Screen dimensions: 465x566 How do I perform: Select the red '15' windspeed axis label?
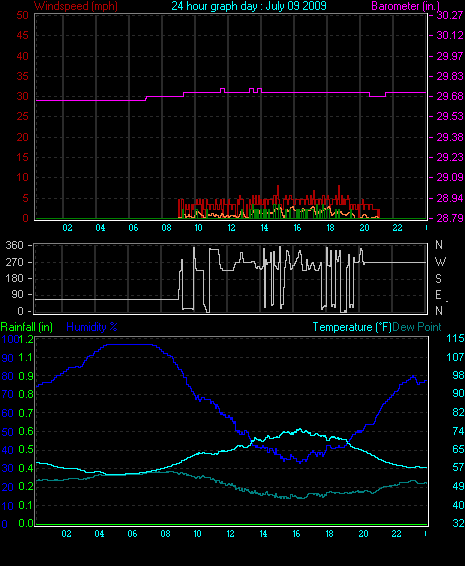coord(22,157)
